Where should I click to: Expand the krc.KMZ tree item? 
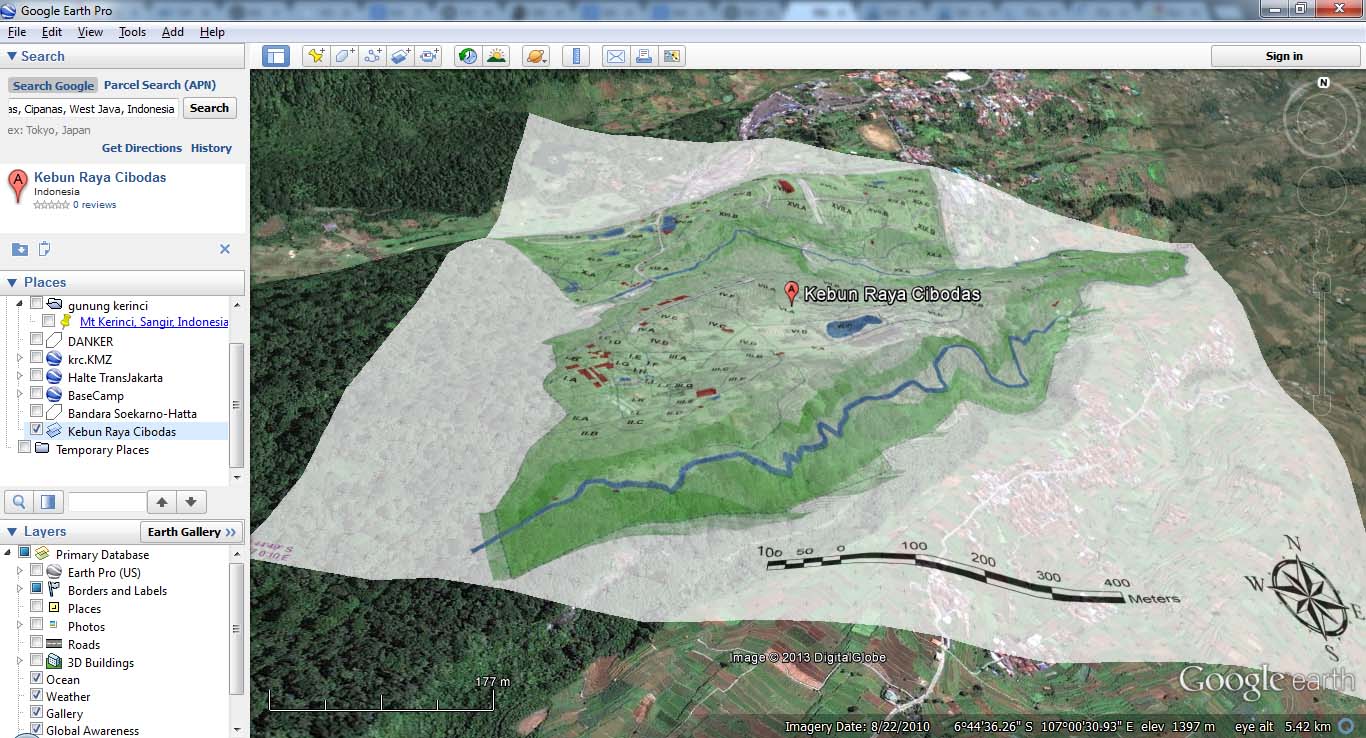tap(18, 359)
